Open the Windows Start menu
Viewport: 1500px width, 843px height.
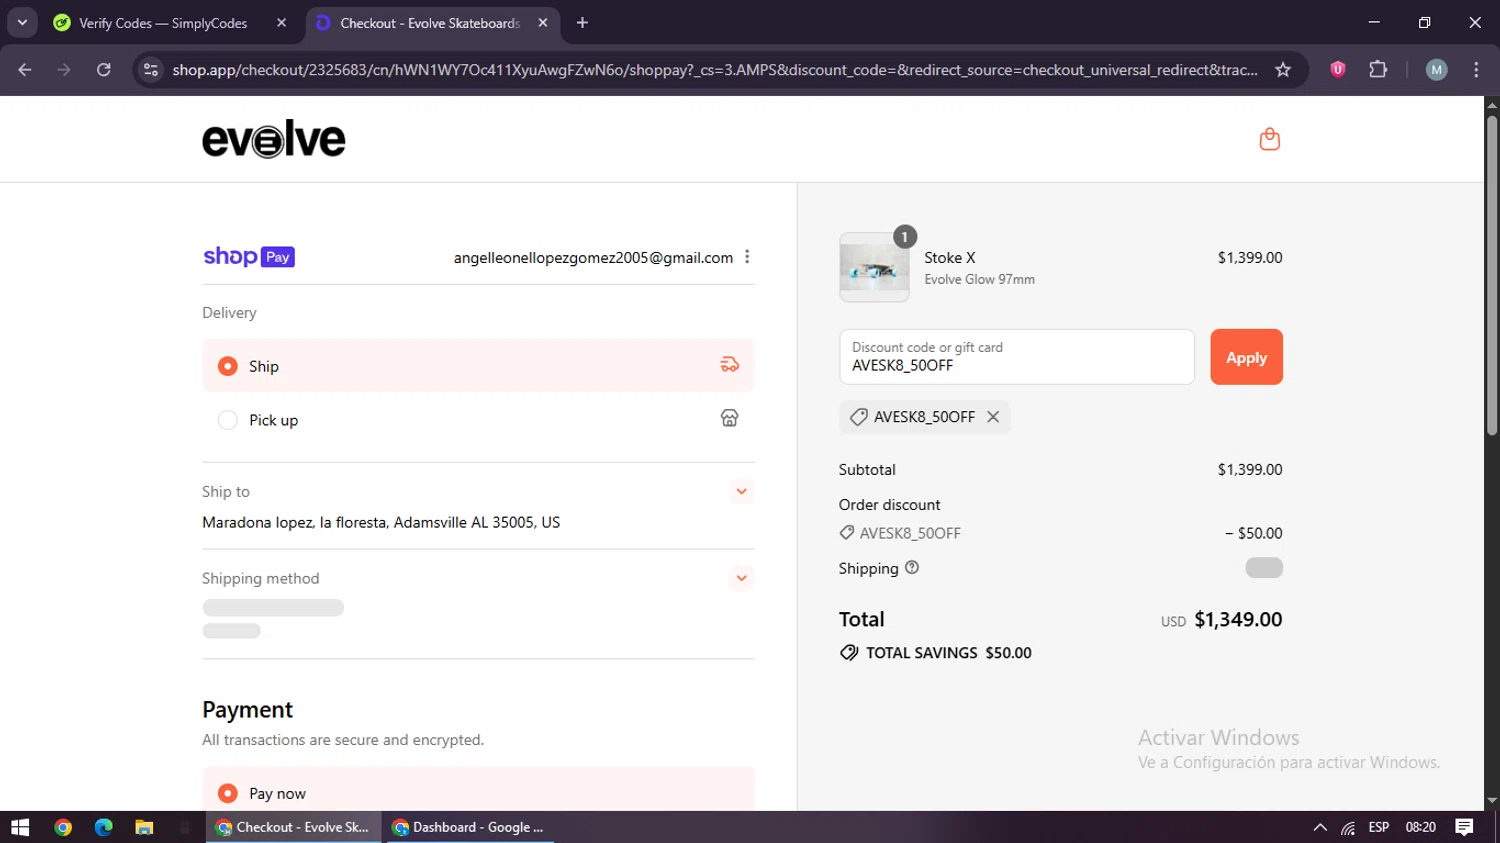(20, 827)
